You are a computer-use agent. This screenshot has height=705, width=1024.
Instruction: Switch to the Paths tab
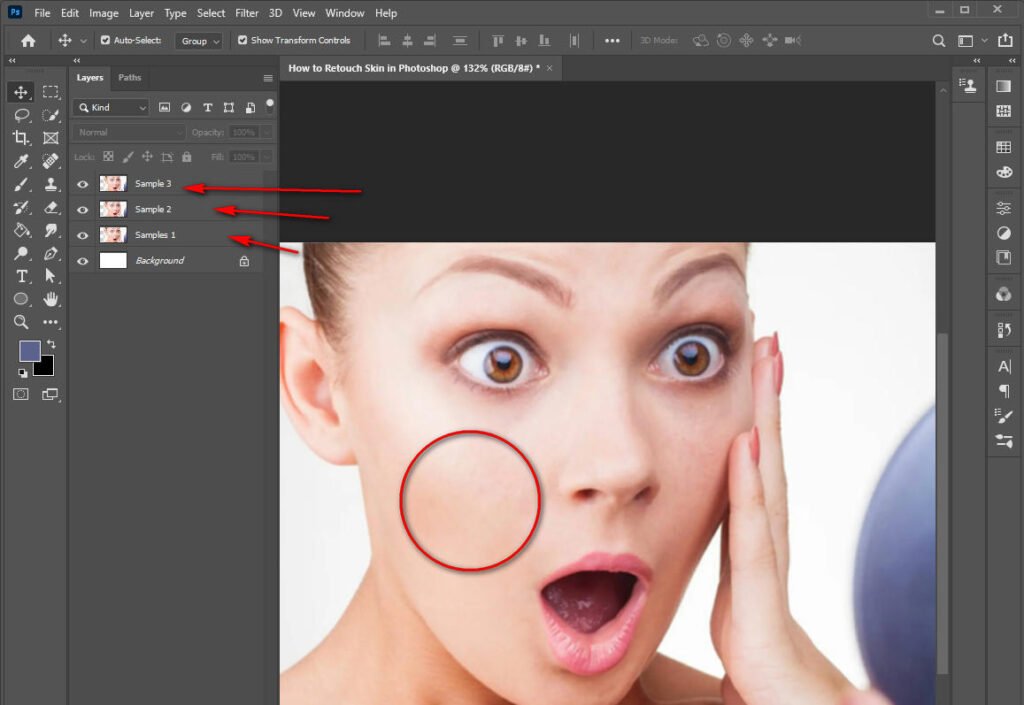click(129, 77)
